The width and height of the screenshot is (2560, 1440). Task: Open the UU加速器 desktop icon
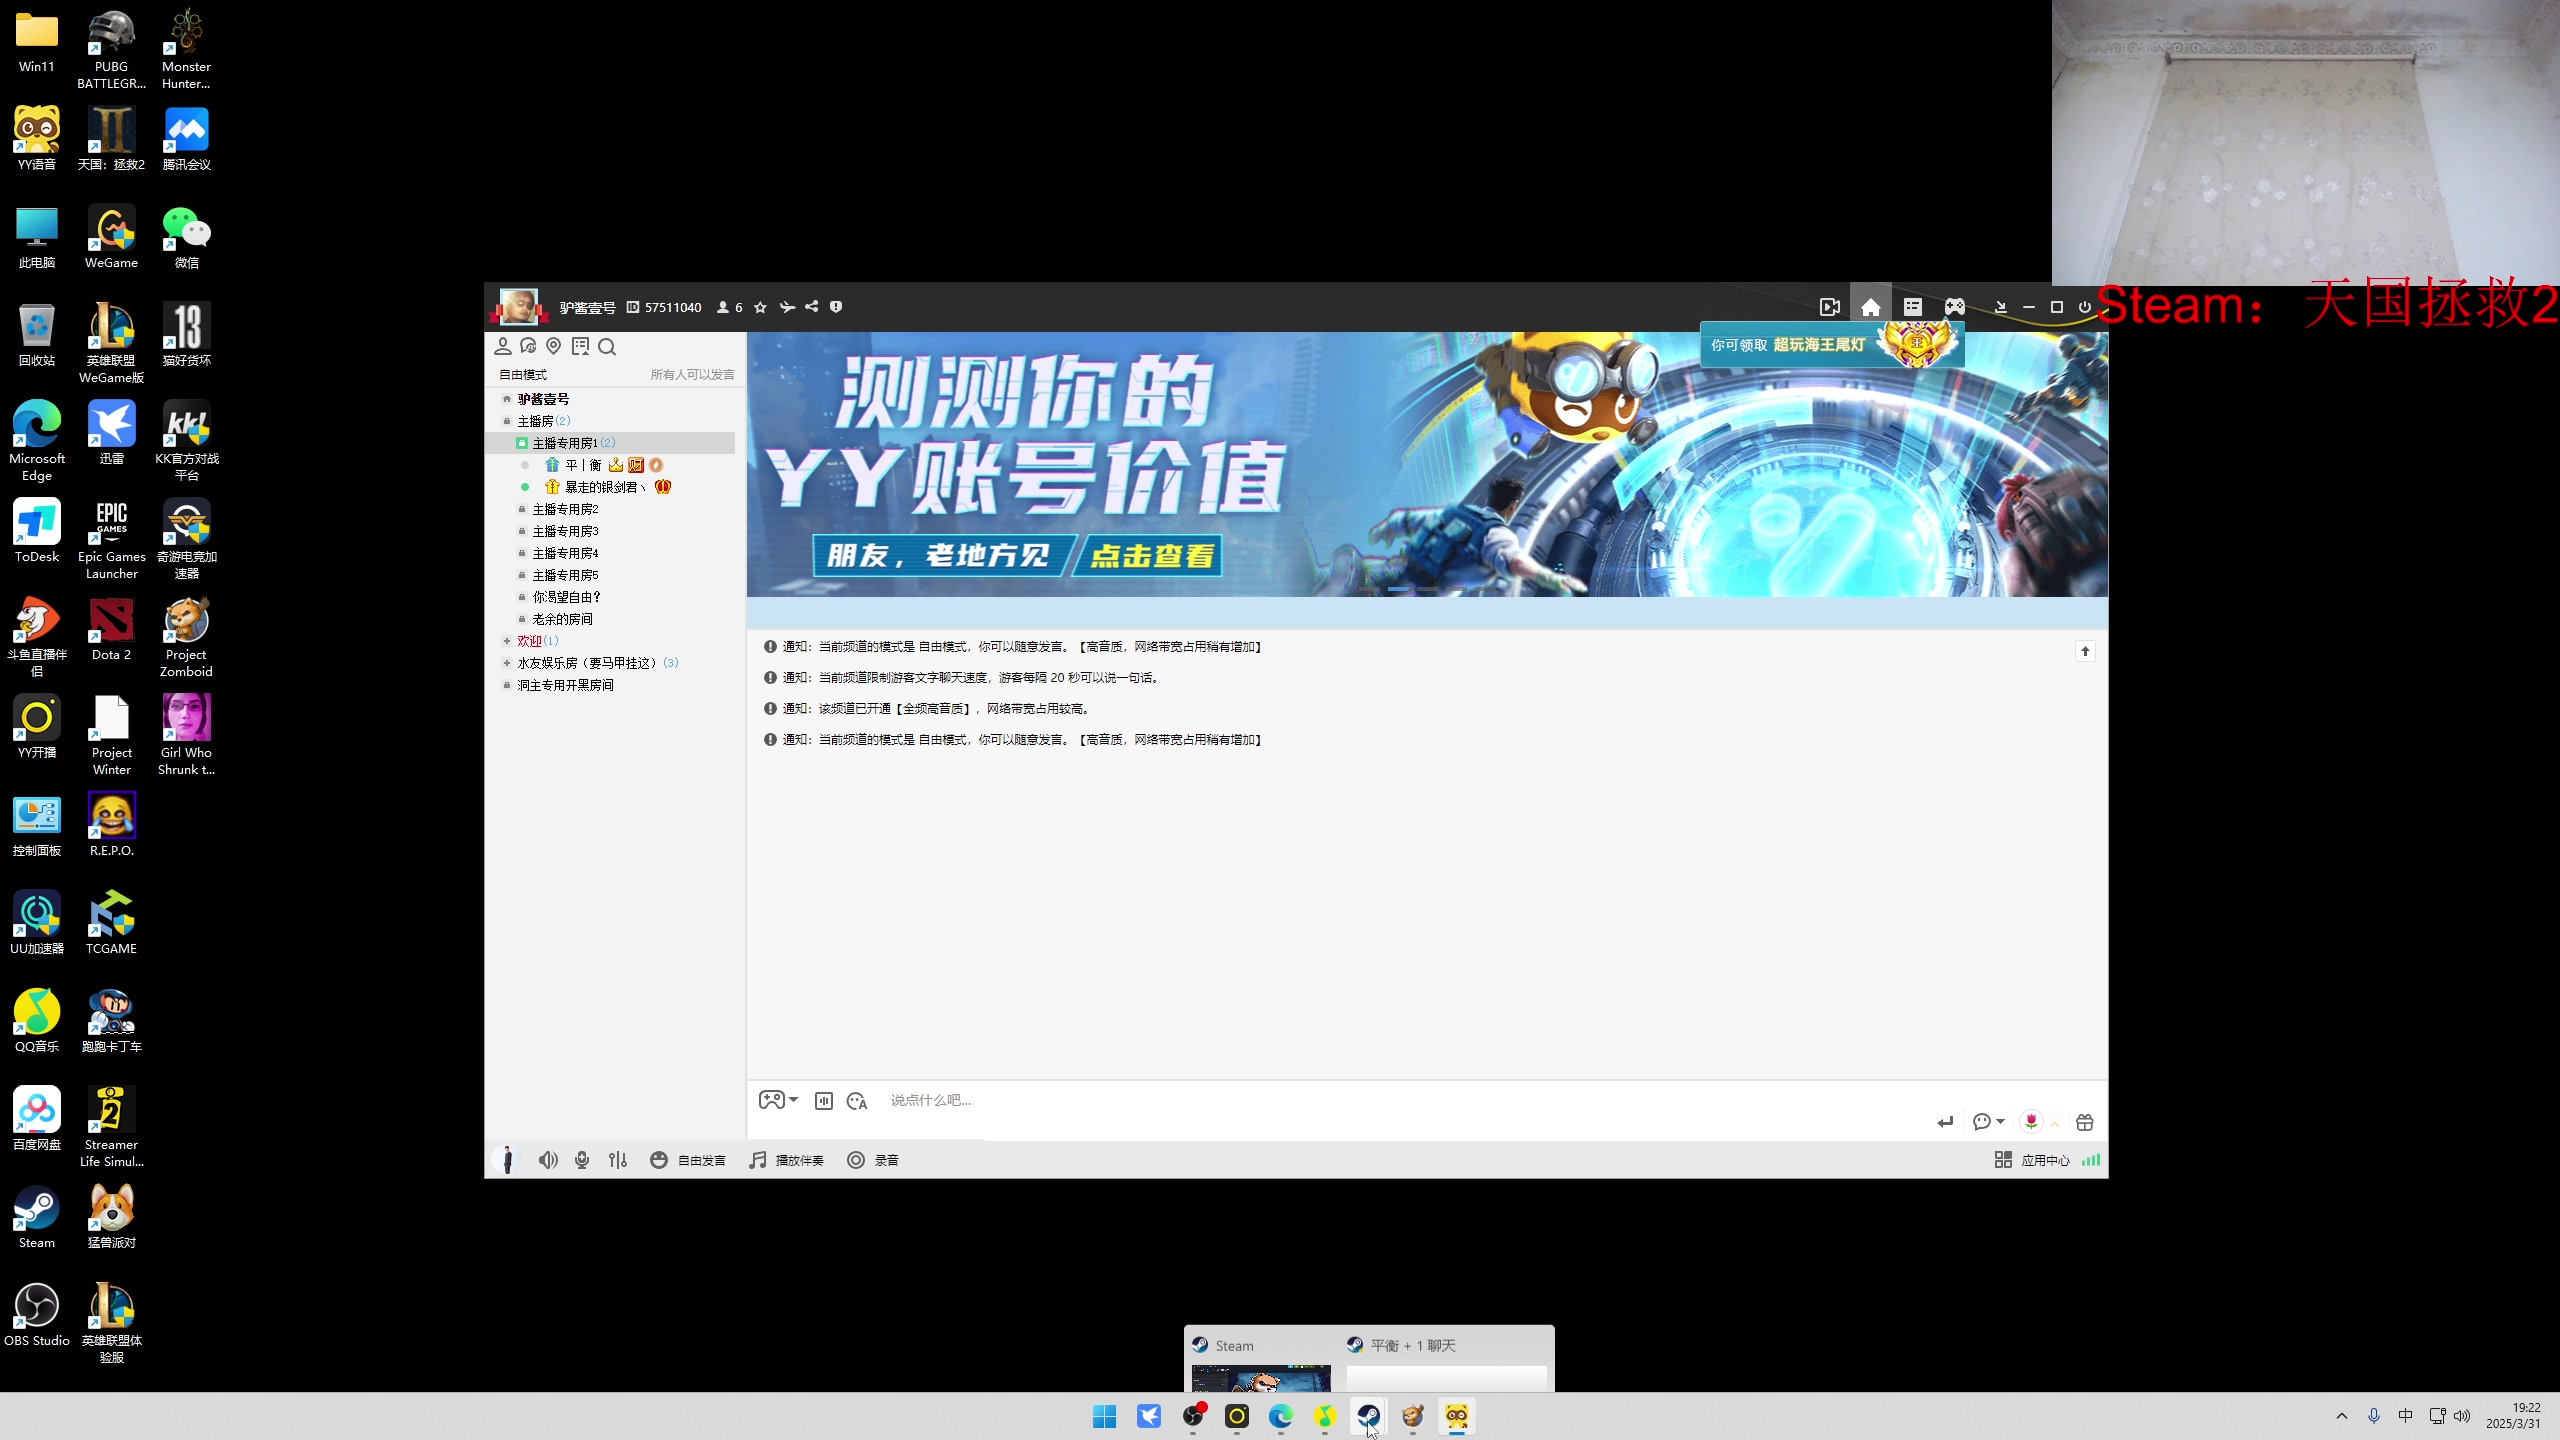click(x=37, y=924)
